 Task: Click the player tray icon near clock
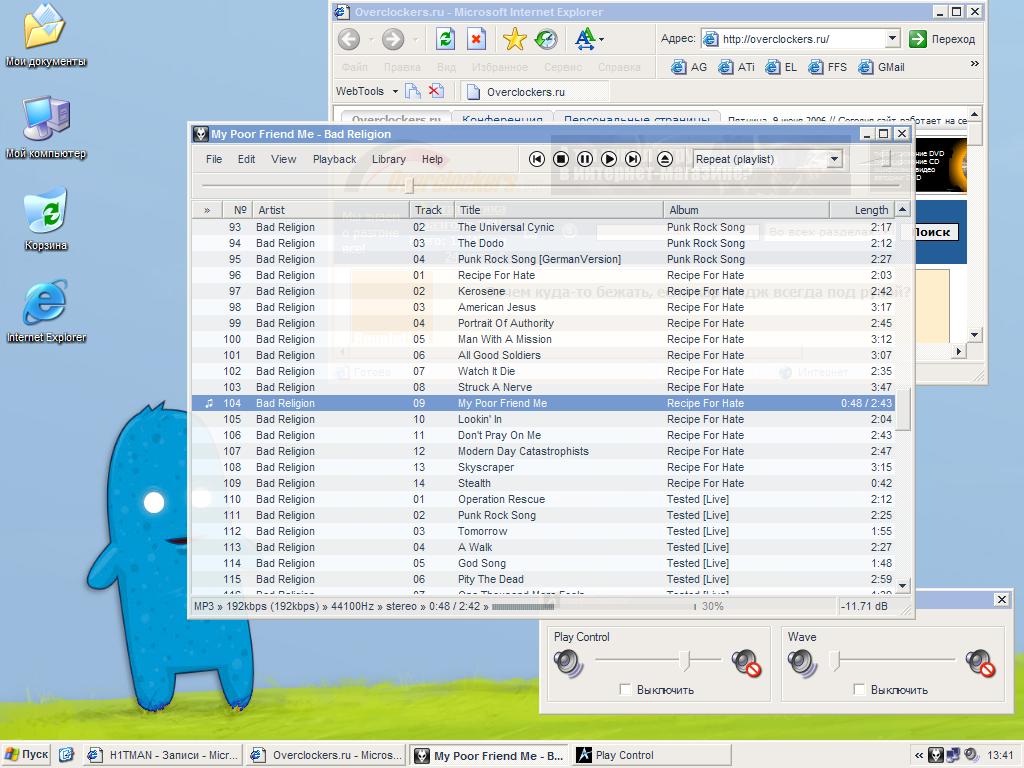point(936,755)
